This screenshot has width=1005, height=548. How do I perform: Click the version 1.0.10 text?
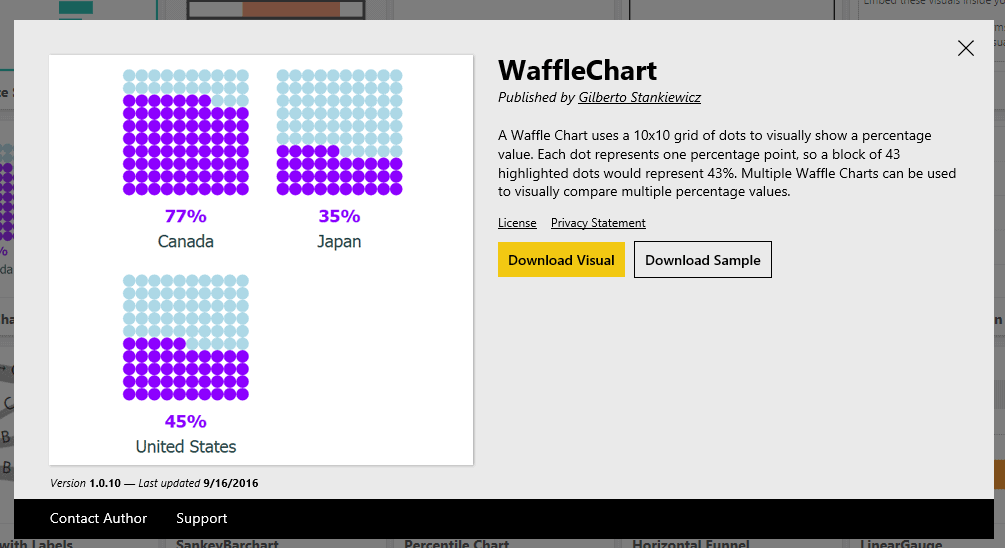coord(104,483)
